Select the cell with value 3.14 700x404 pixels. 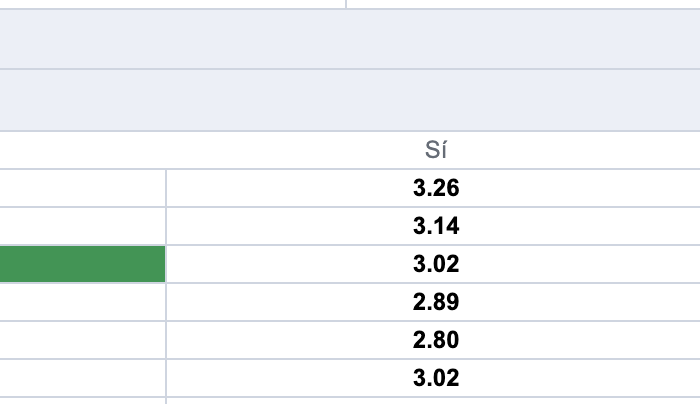(x=435, y=226)
